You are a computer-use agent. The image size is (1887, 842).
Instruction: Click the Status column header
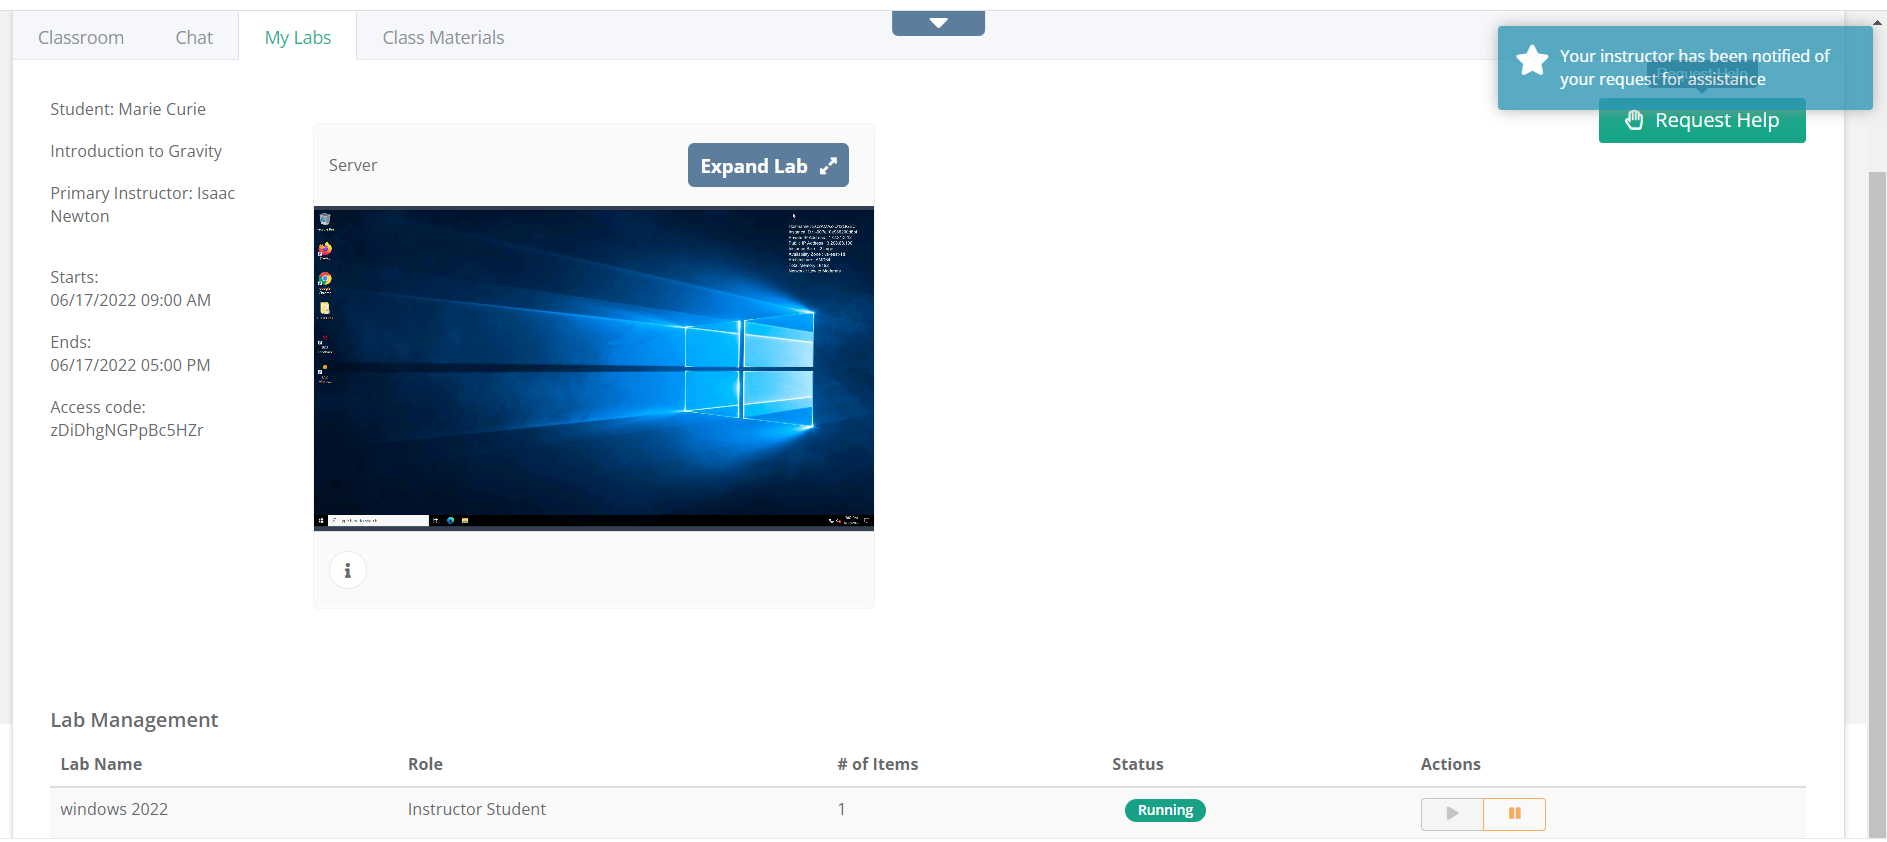pyautogui.click(x=1138, y=764)
